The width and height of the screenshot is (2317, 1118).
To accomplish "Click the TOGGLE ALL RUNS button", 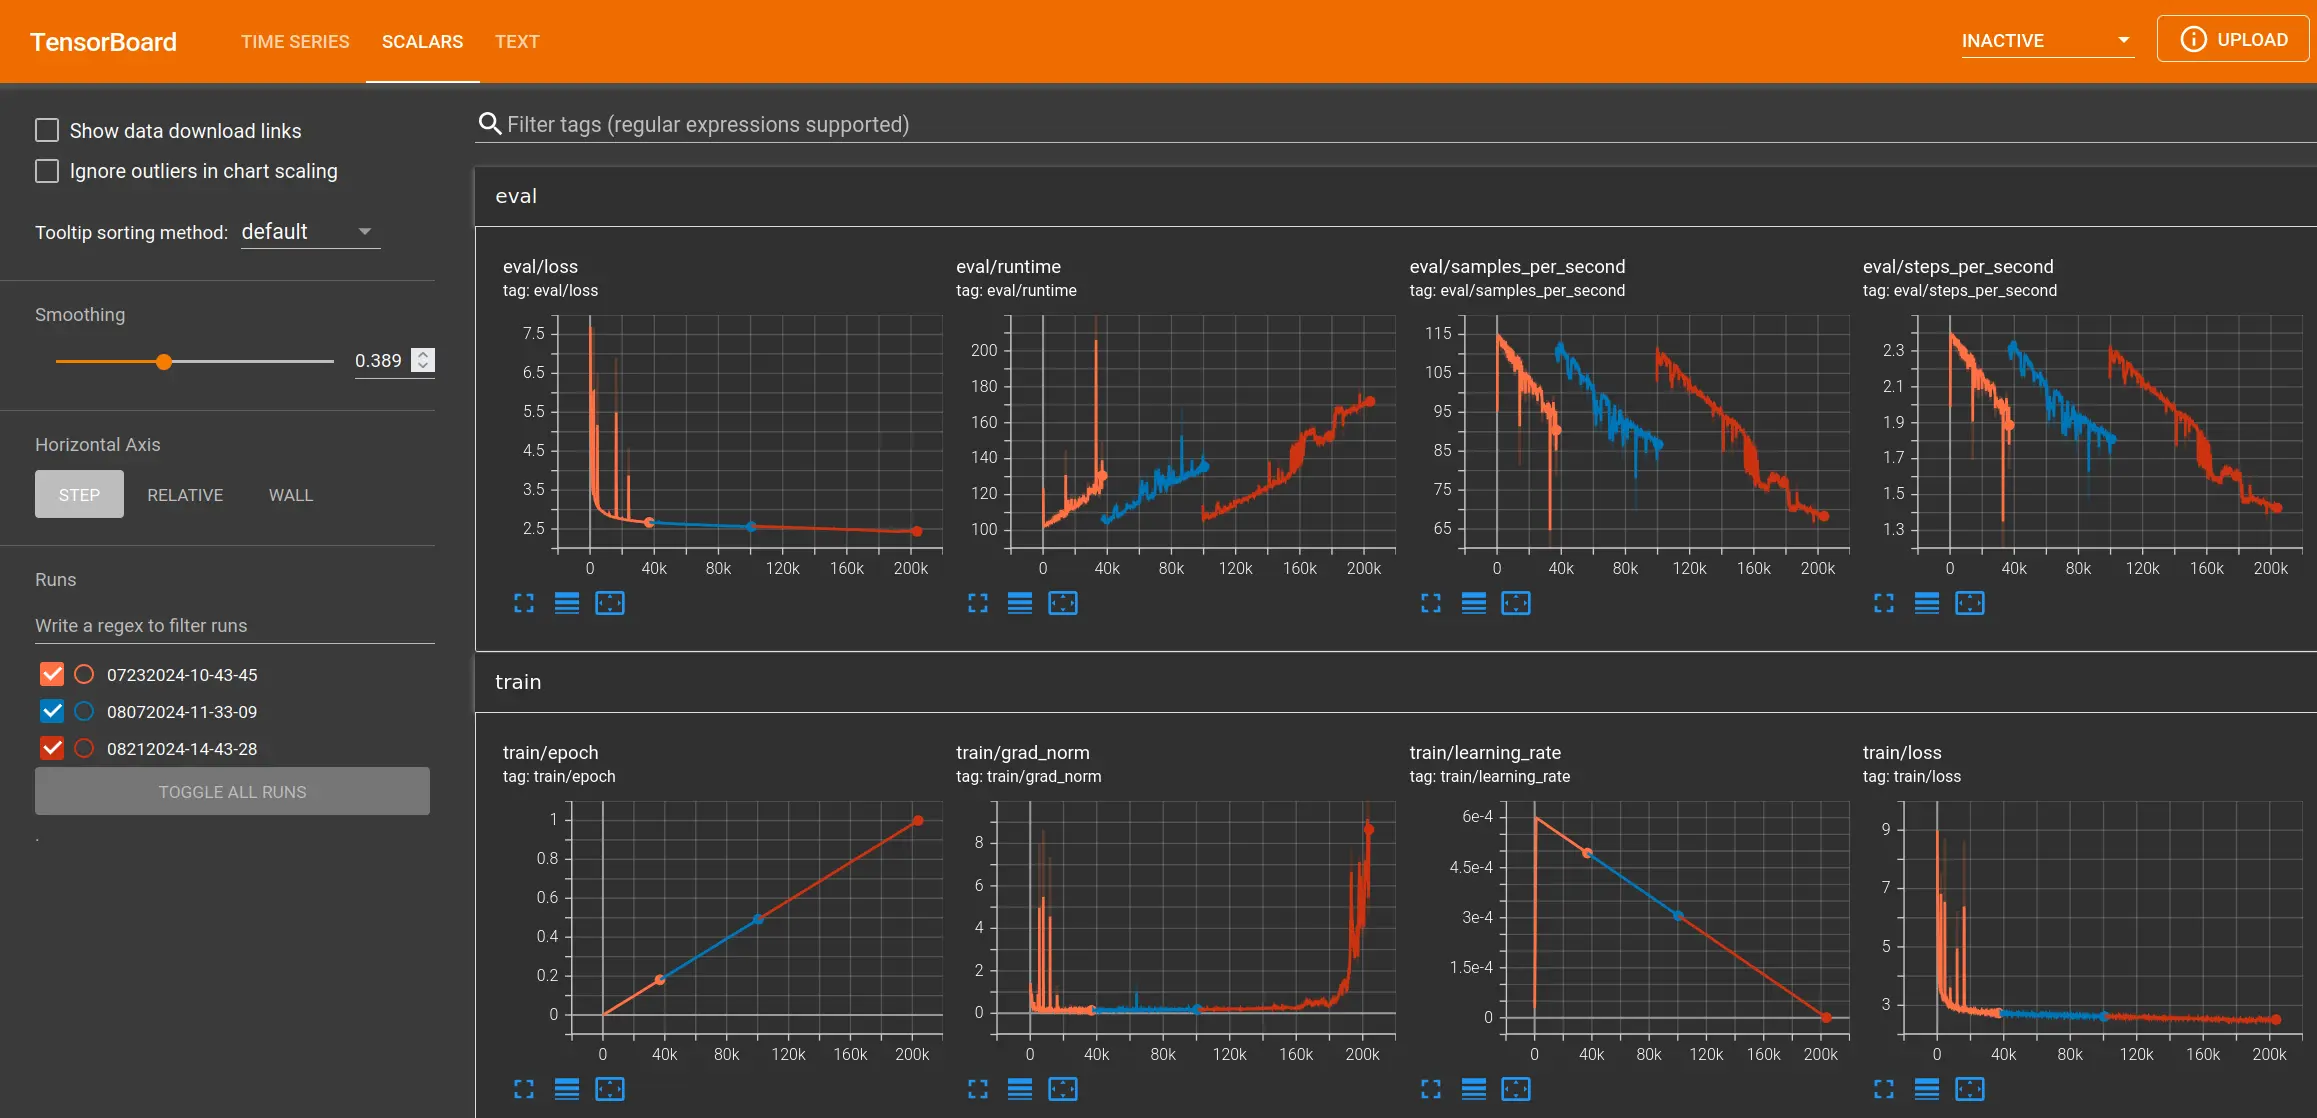I will click(x=232, y=791).
